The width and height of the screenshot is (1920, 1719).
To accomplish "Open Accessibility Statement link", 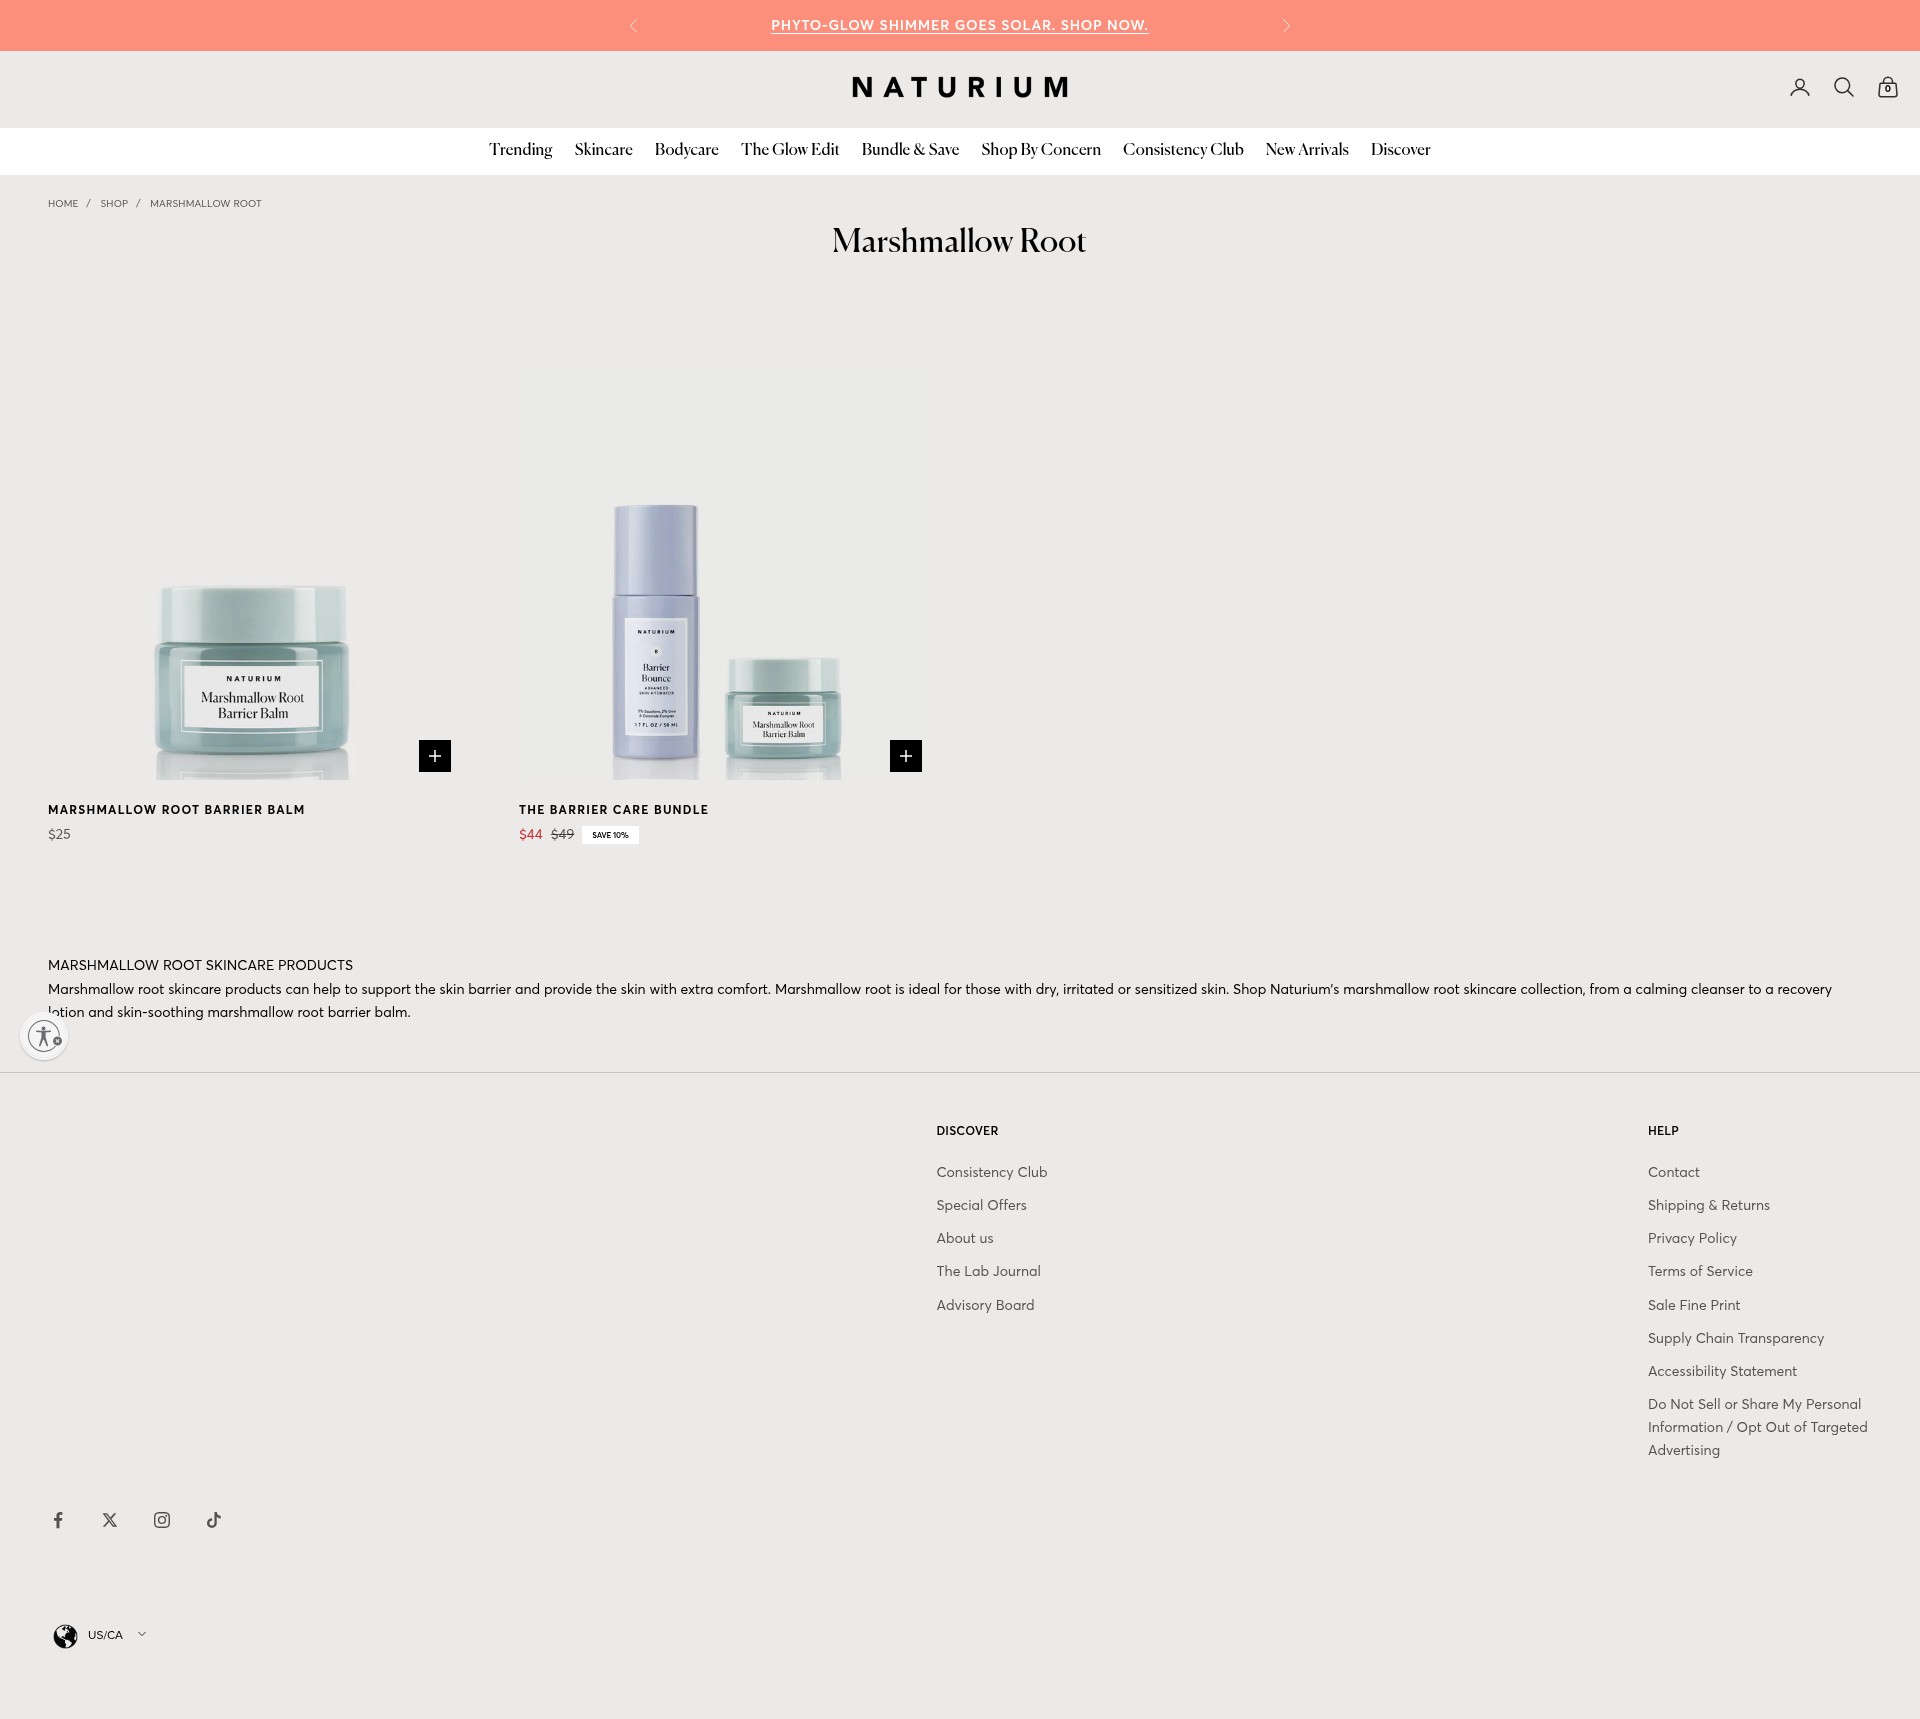I will click(1722, 1371).
